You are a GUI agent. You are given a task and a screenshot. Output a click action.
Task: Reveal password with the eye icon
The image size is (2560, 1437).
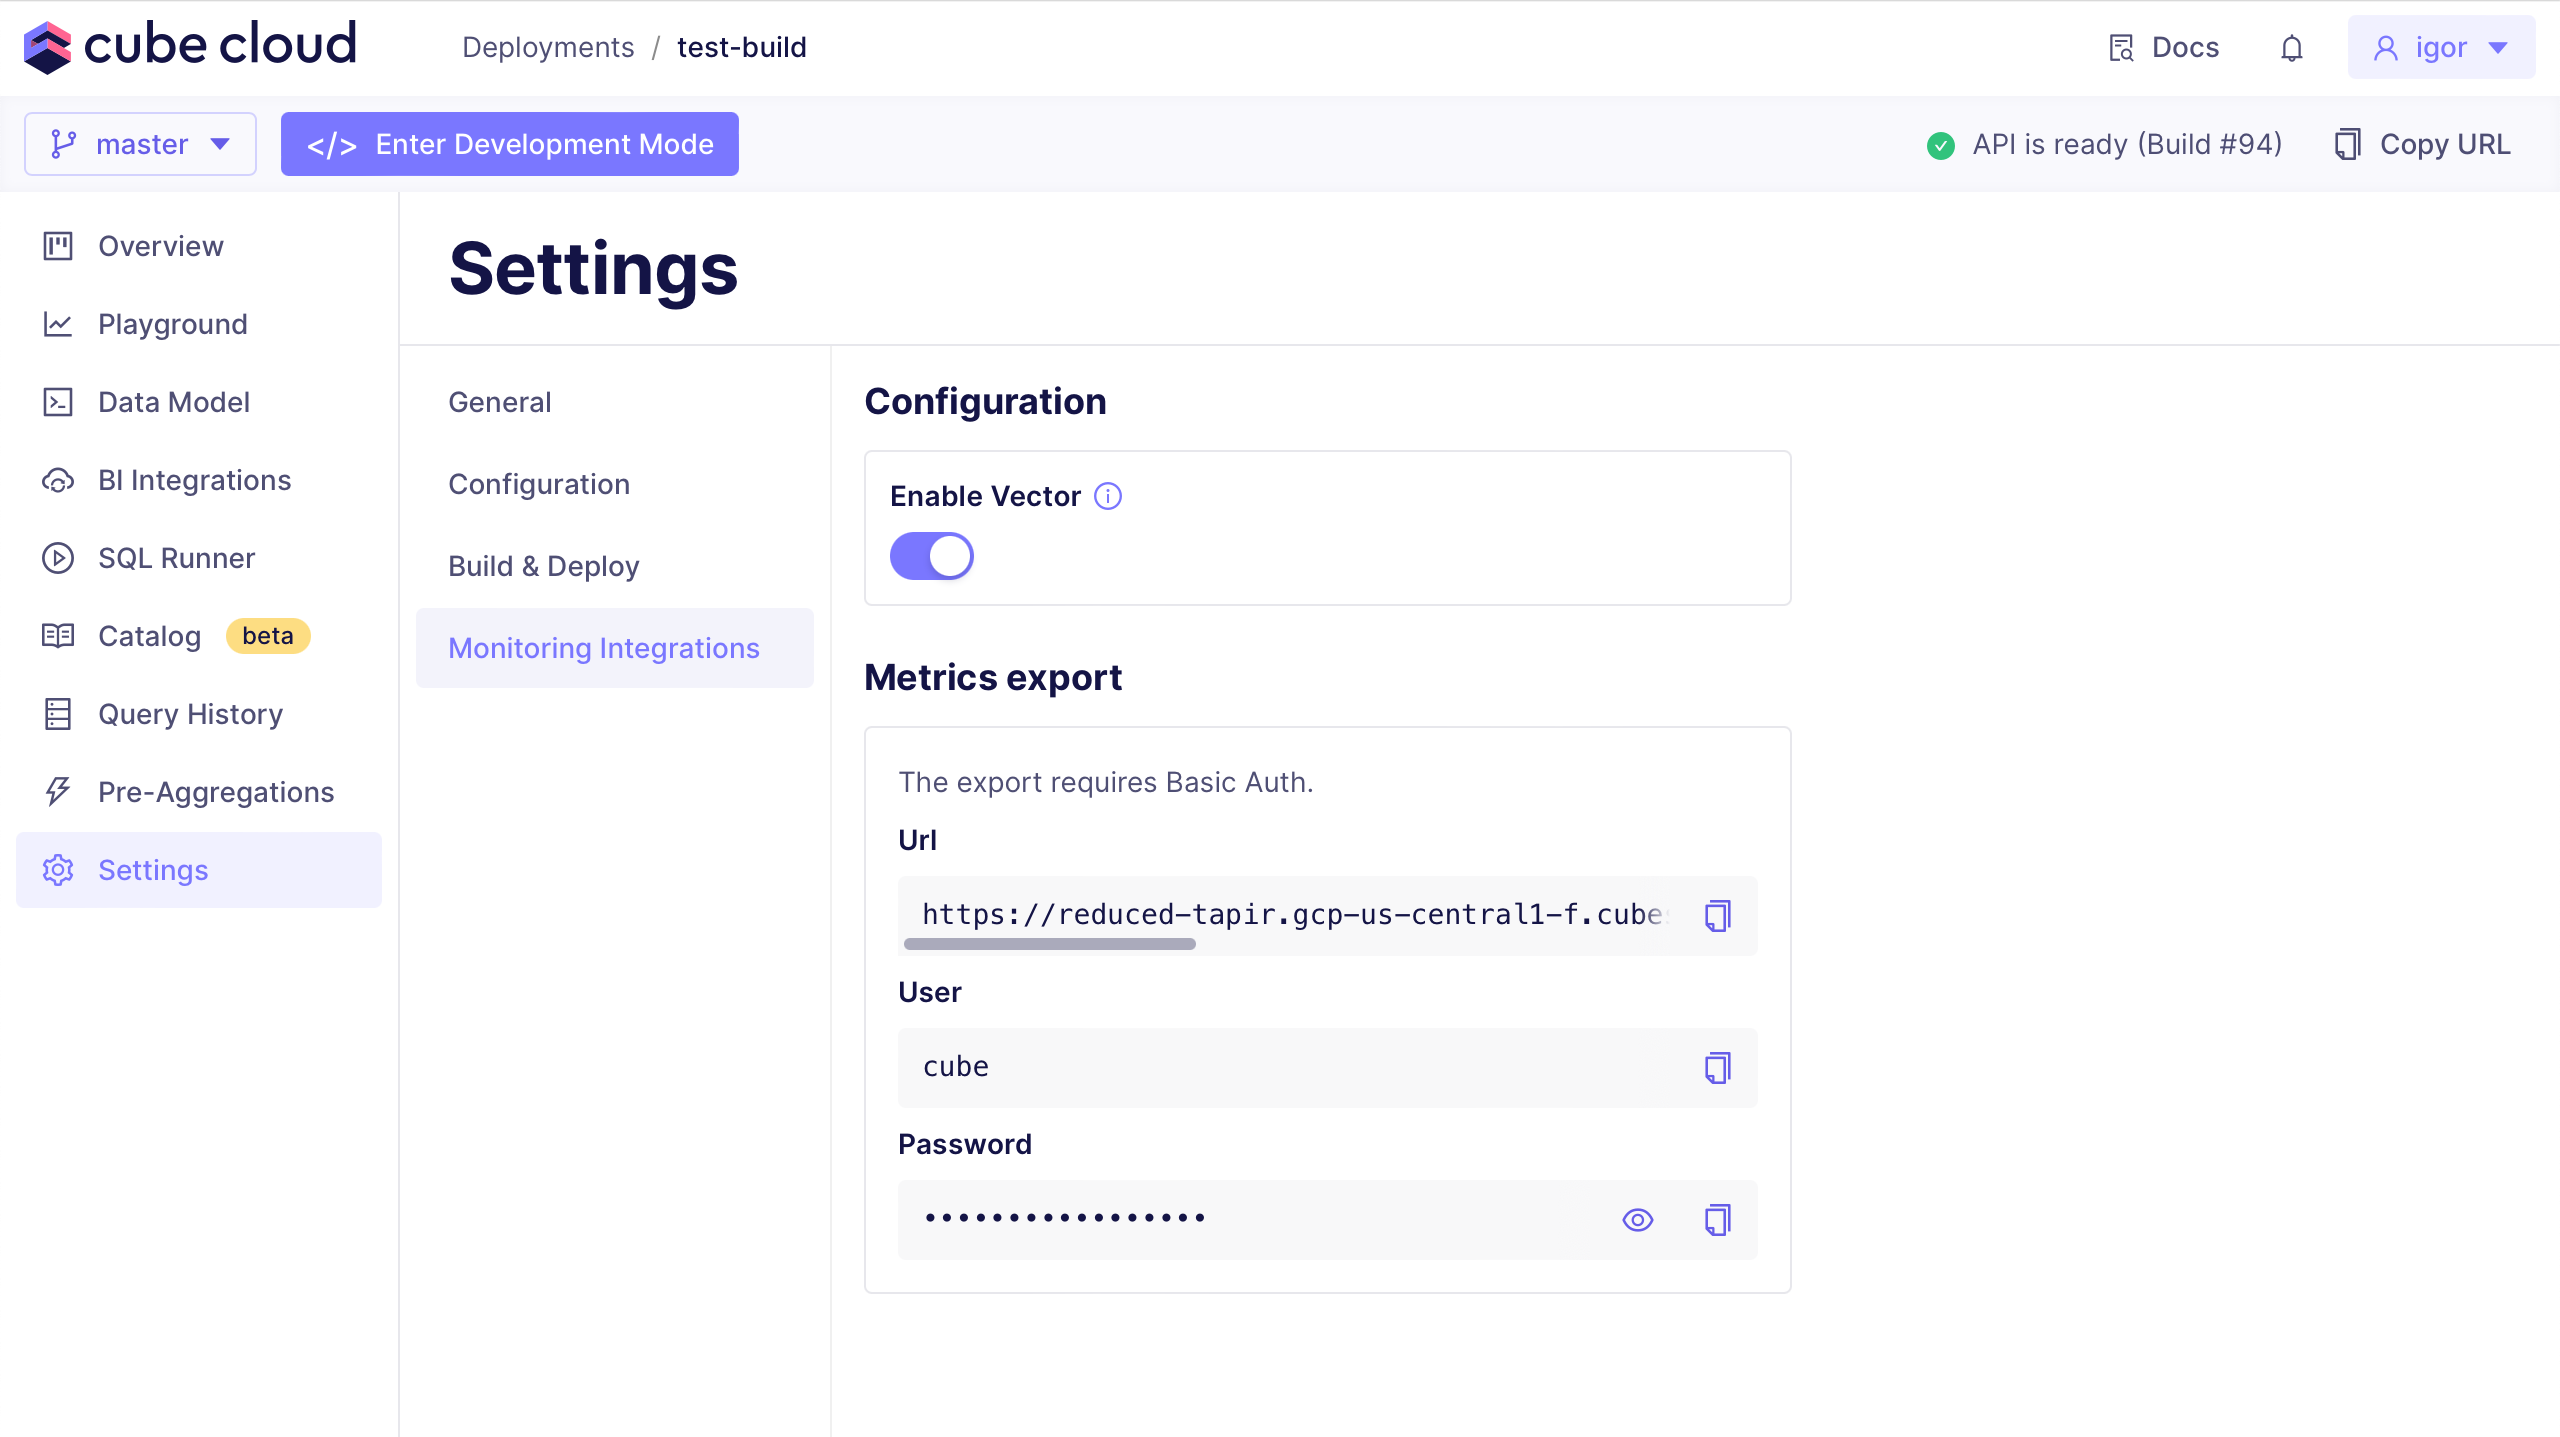(1637, 1219)
